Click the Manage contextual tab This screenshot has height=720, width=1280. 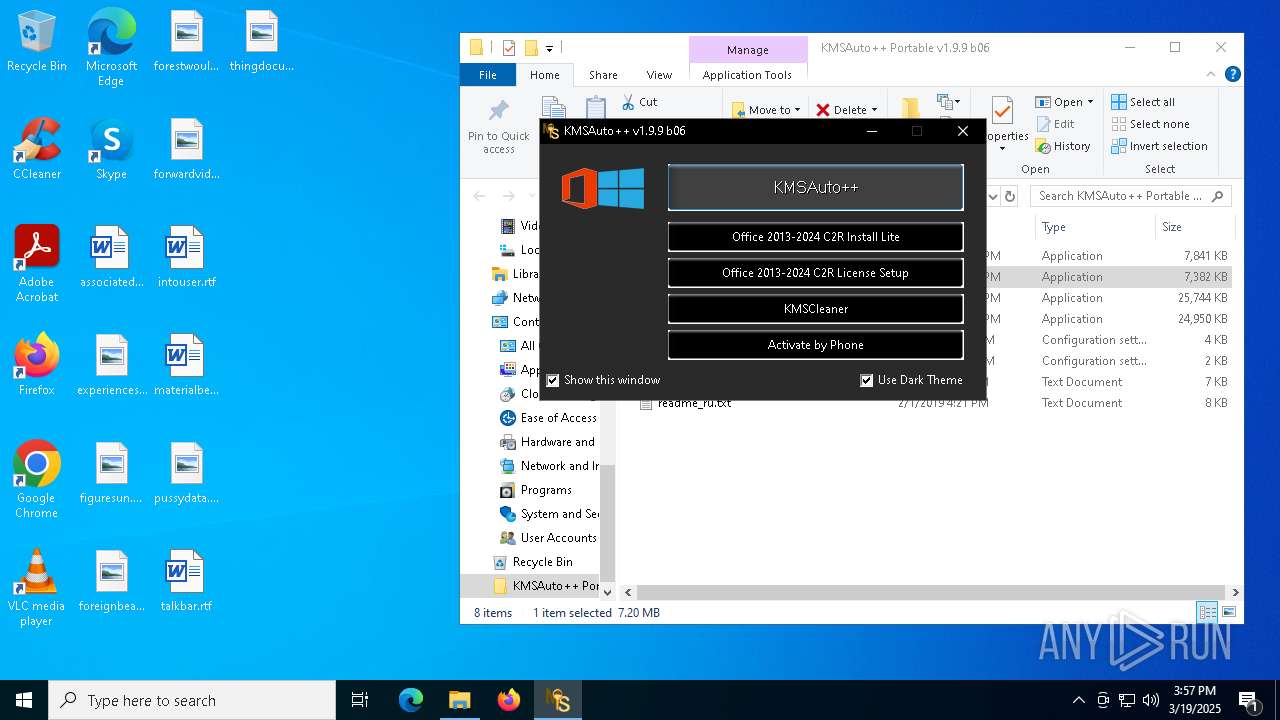[x=748, y=50]
